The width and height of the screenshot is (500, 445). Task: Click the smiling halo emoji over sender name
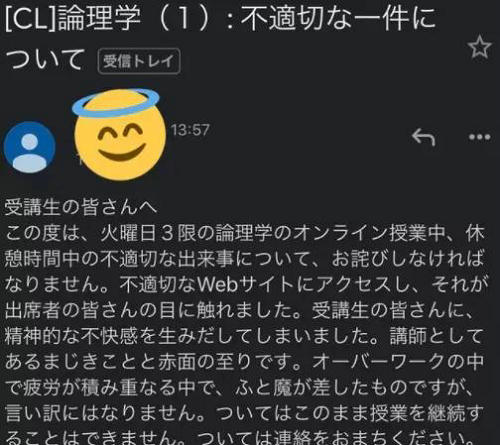point(119,133)
